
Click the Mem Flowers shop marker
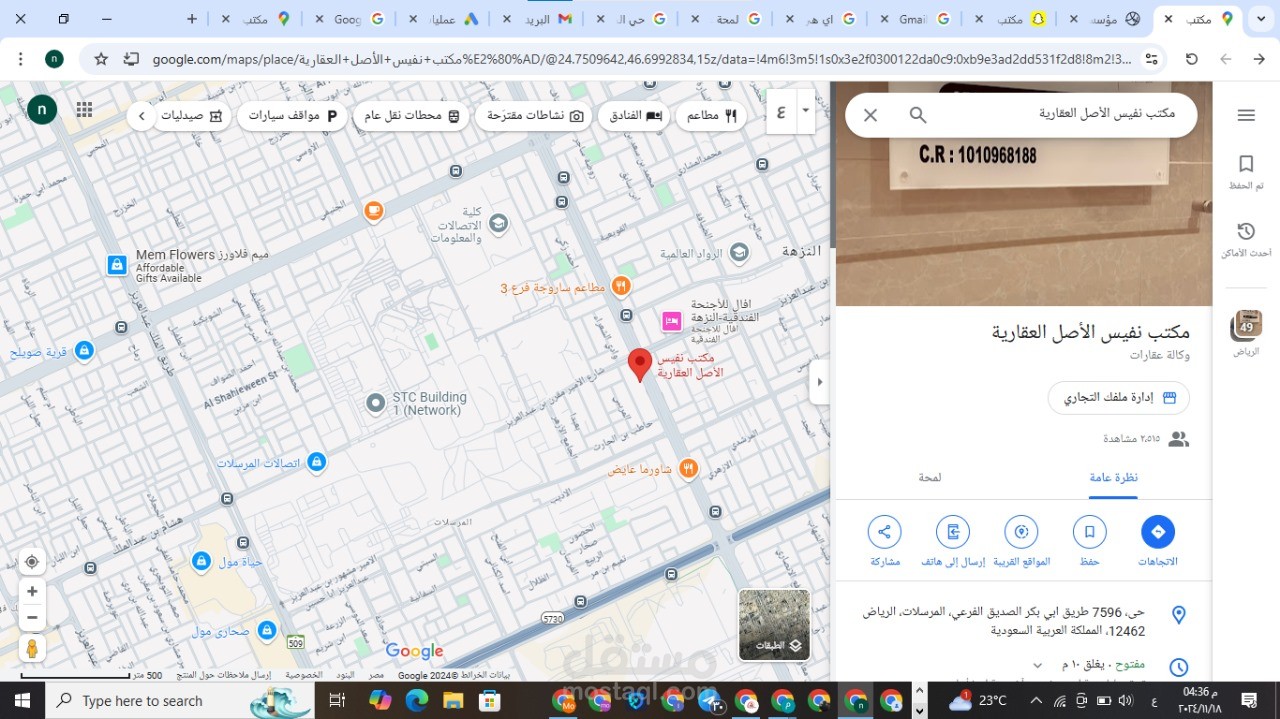click(117, 265)
